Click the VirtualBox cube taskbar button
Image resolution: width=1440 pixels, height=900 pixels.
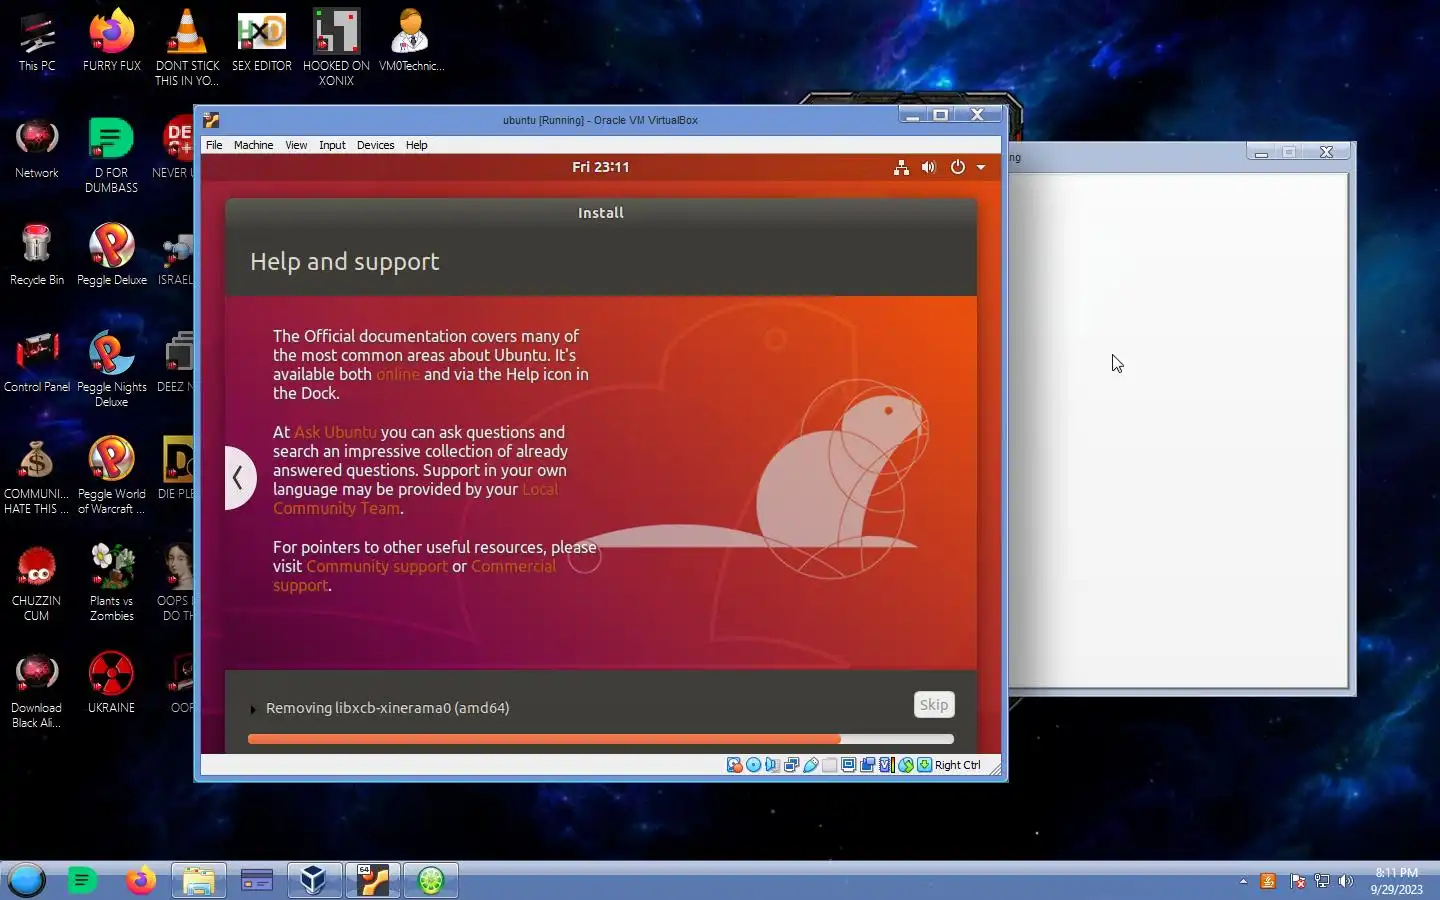[315, 880]
